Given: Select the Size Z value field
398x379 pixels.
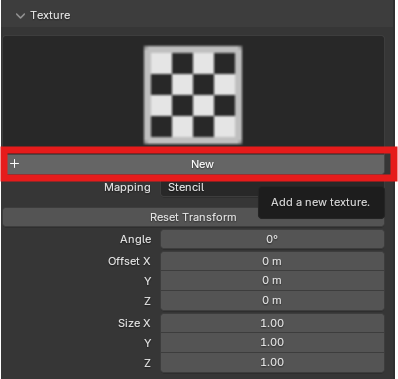Looking at the screenshot, I should [x=272, y=362].
